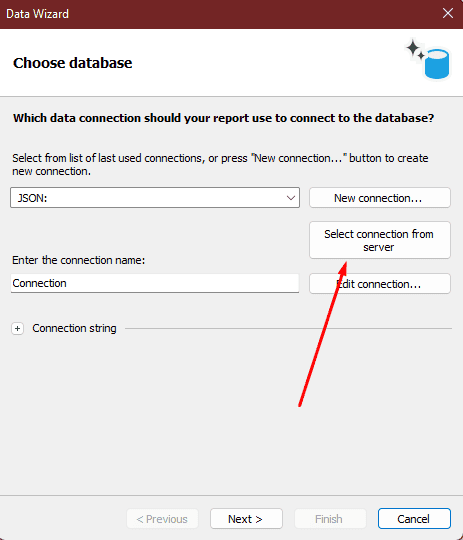Close the Data Wizard dialog
463x540 pixels.
(x=448, y=13)
